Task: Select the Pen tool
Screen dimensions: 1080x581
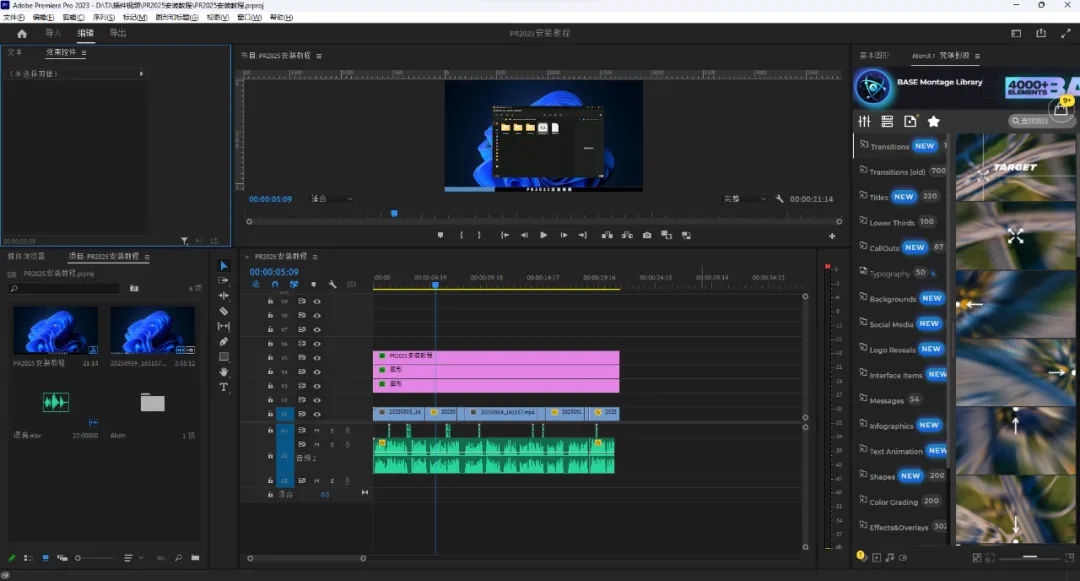Action: pyautogui.click(x=223, y=341)
